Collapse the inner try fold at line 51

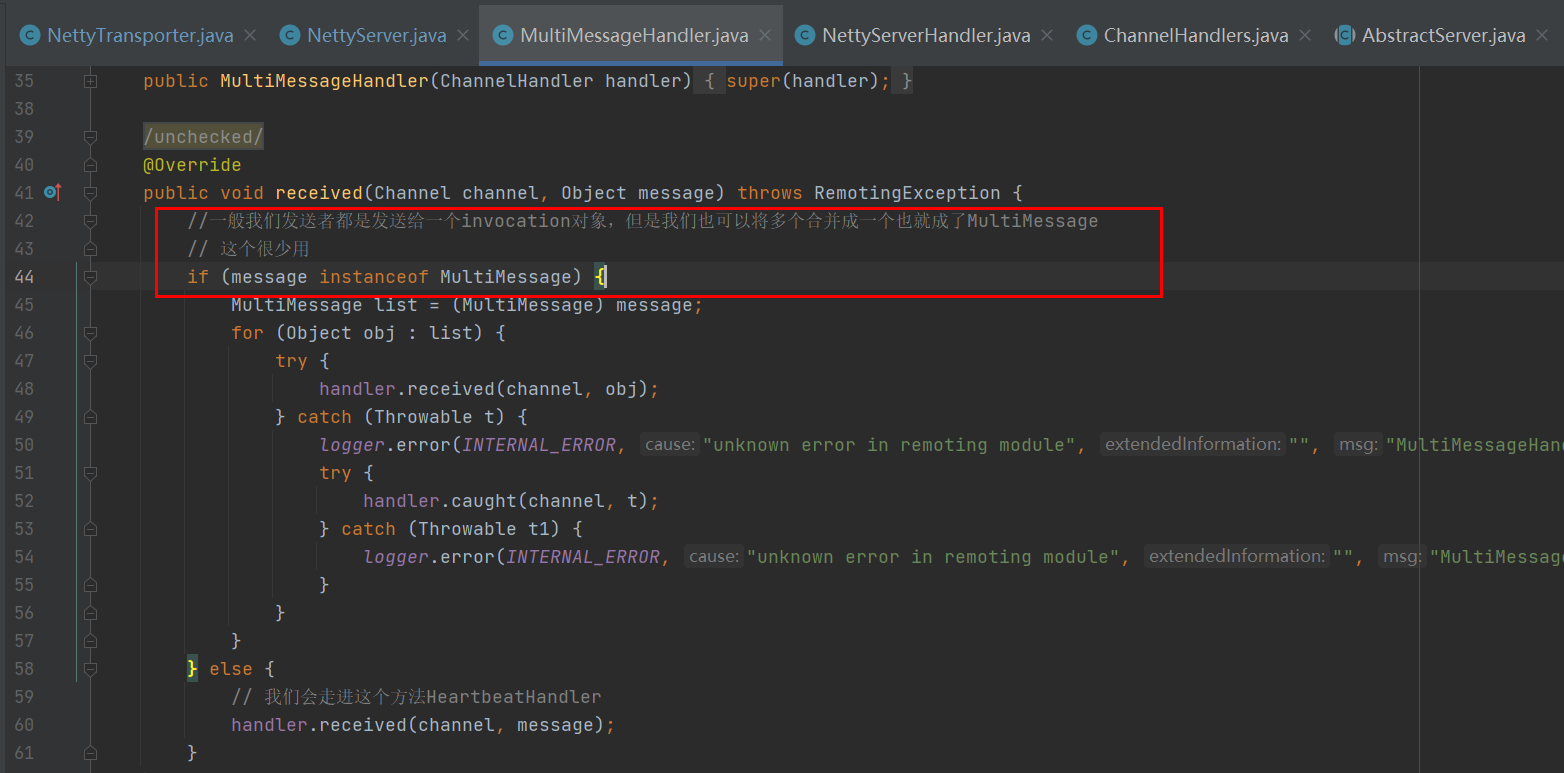90,473
